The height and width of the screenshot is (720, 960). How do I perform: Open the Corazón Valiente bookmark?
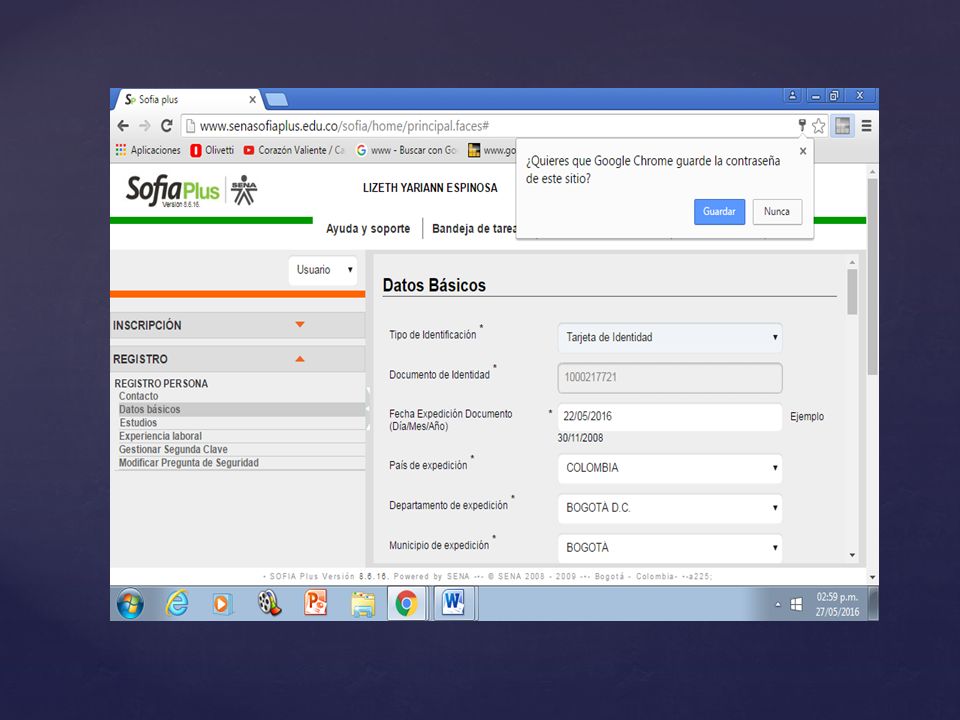click(x=294, y=150)
